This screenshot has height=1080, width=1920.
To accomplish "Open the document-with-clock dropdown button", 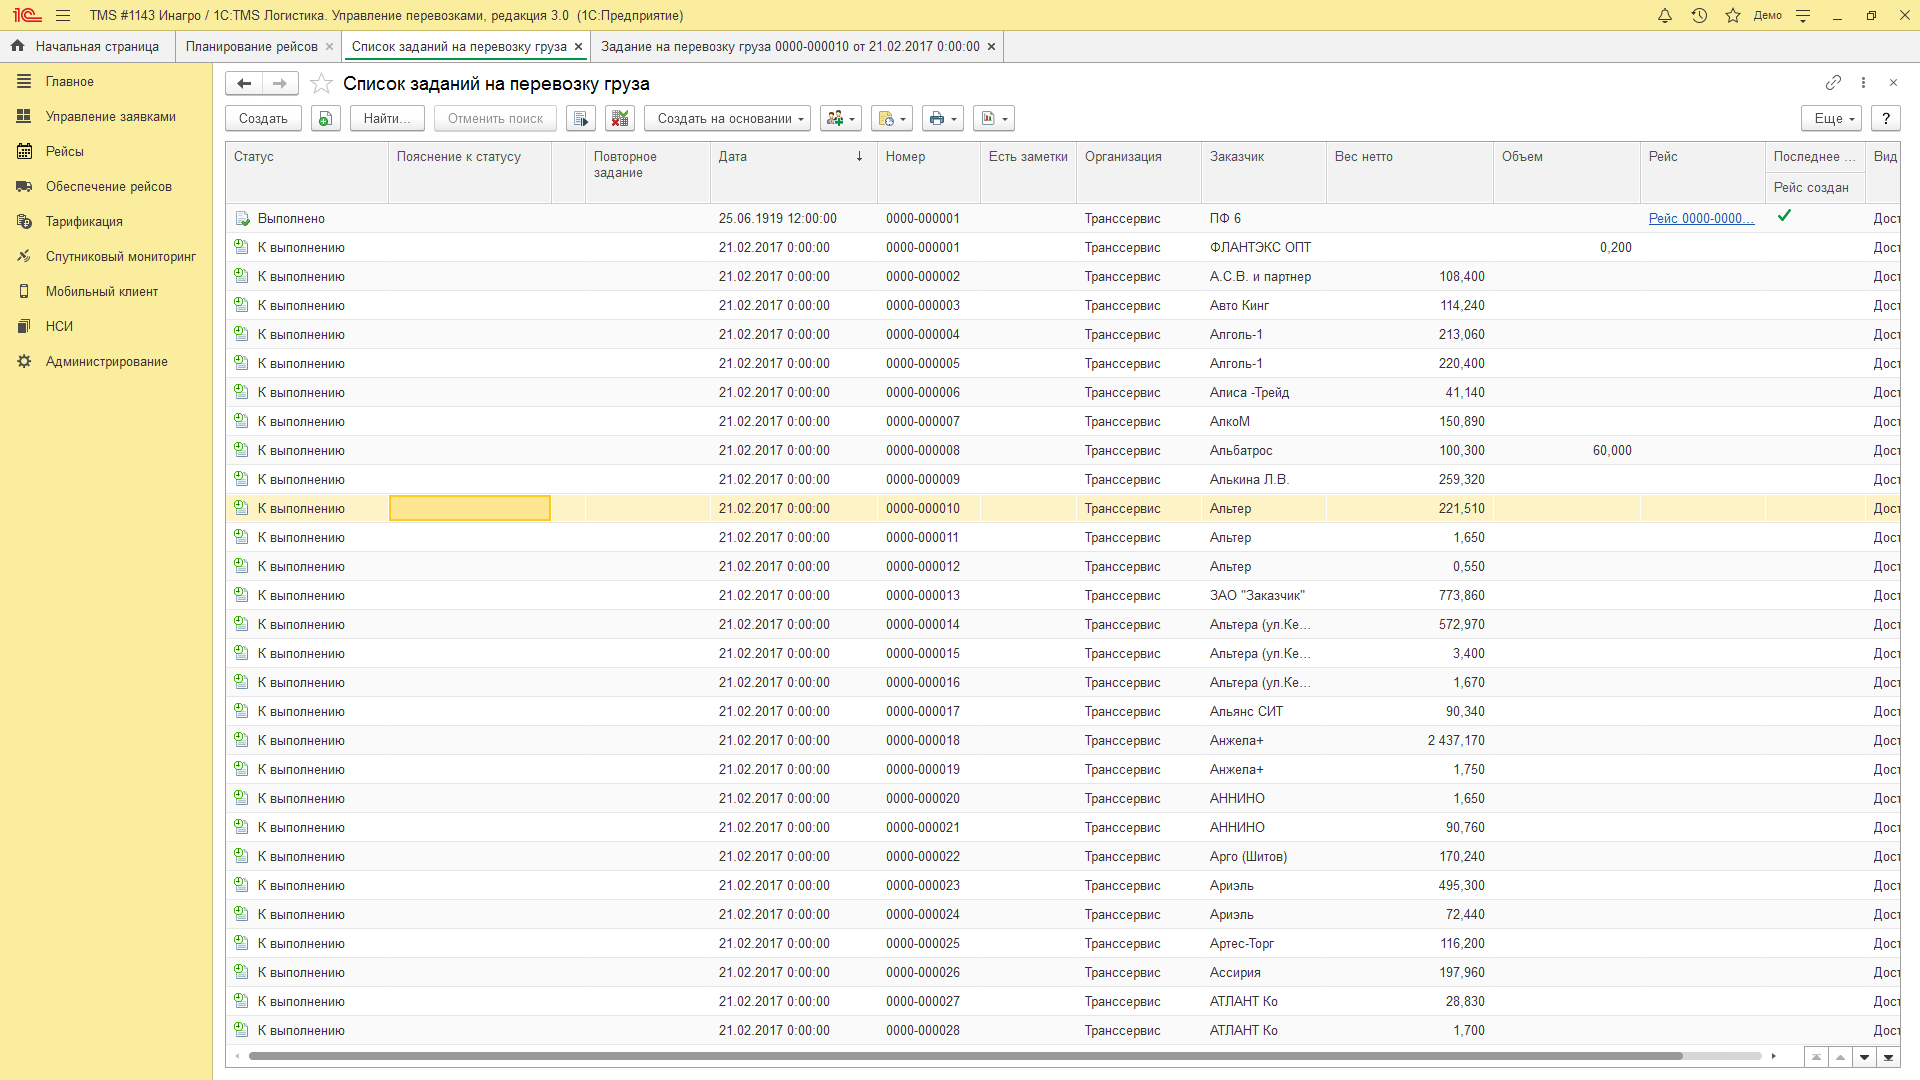I will click(x=892, y=118).
